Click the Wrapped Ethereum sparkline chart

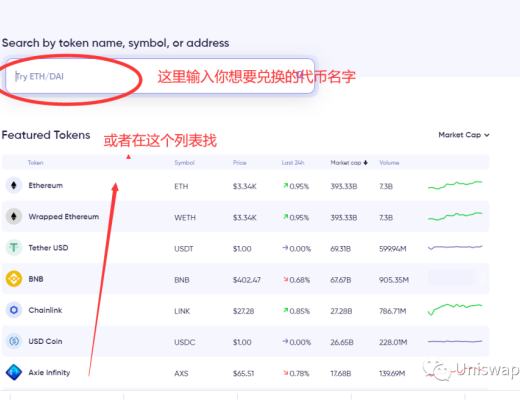click(455, 216)
